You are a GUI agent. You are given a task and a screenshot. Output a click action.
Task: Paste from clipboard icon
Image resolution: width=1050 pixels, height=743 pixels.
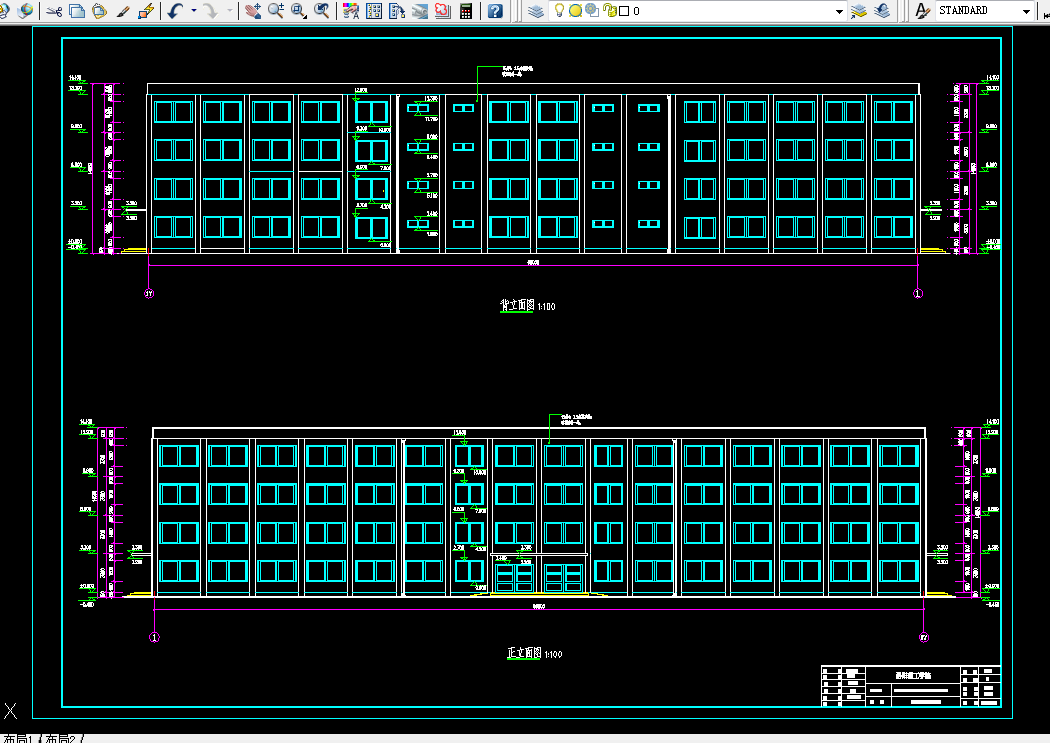point(99,11)
